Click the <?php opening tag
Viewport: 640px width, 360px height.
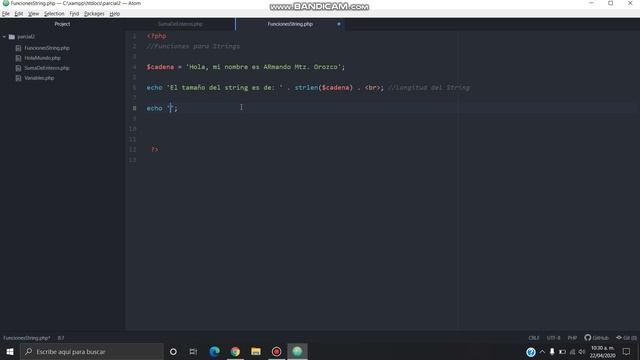157,36
